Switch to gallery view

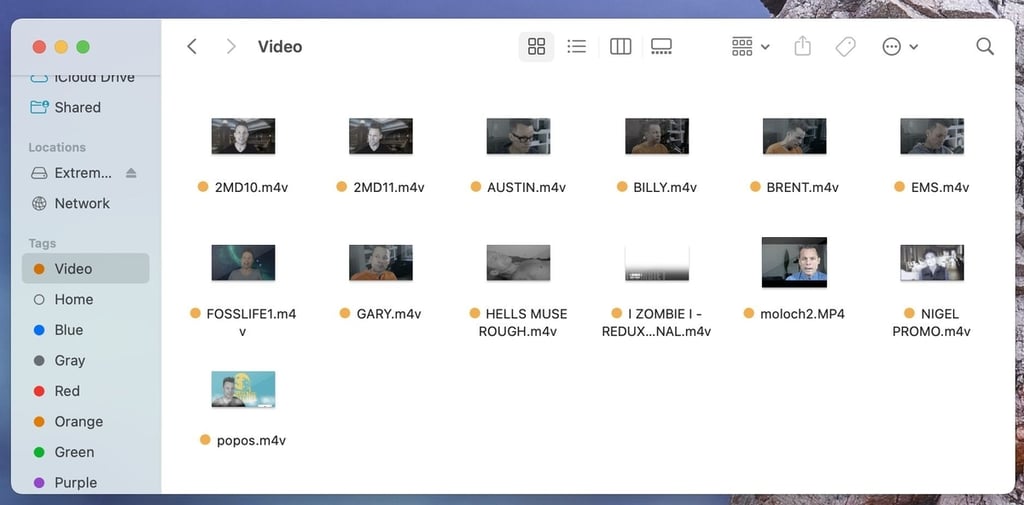pyautogui.click(x=662, y=46)
